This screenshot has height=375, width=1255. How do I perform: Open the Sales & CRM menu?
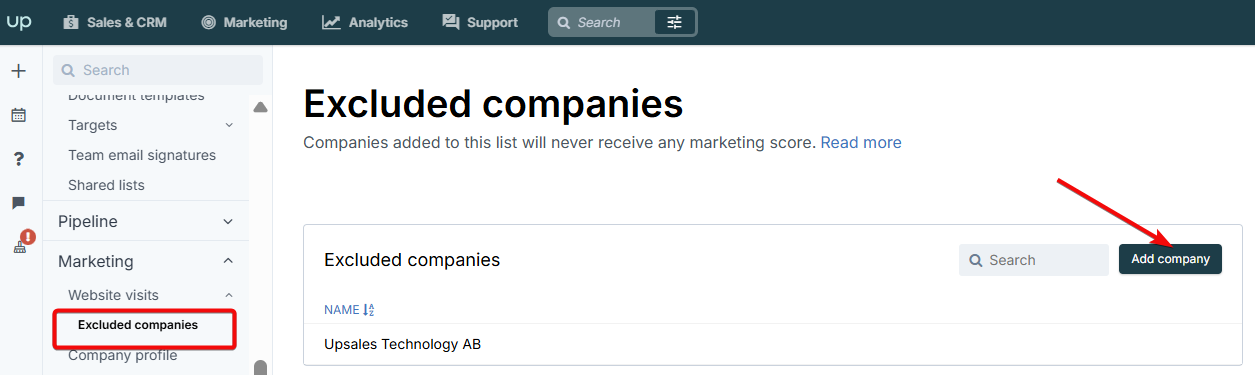click(115, 22)
